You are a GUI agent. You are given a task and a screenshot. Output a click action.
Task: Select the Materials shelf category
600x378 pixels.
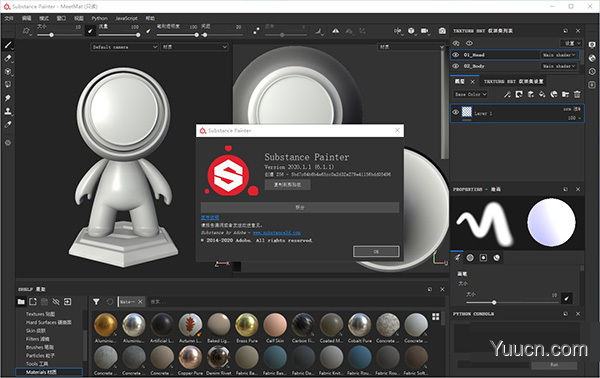click(49, 372)
